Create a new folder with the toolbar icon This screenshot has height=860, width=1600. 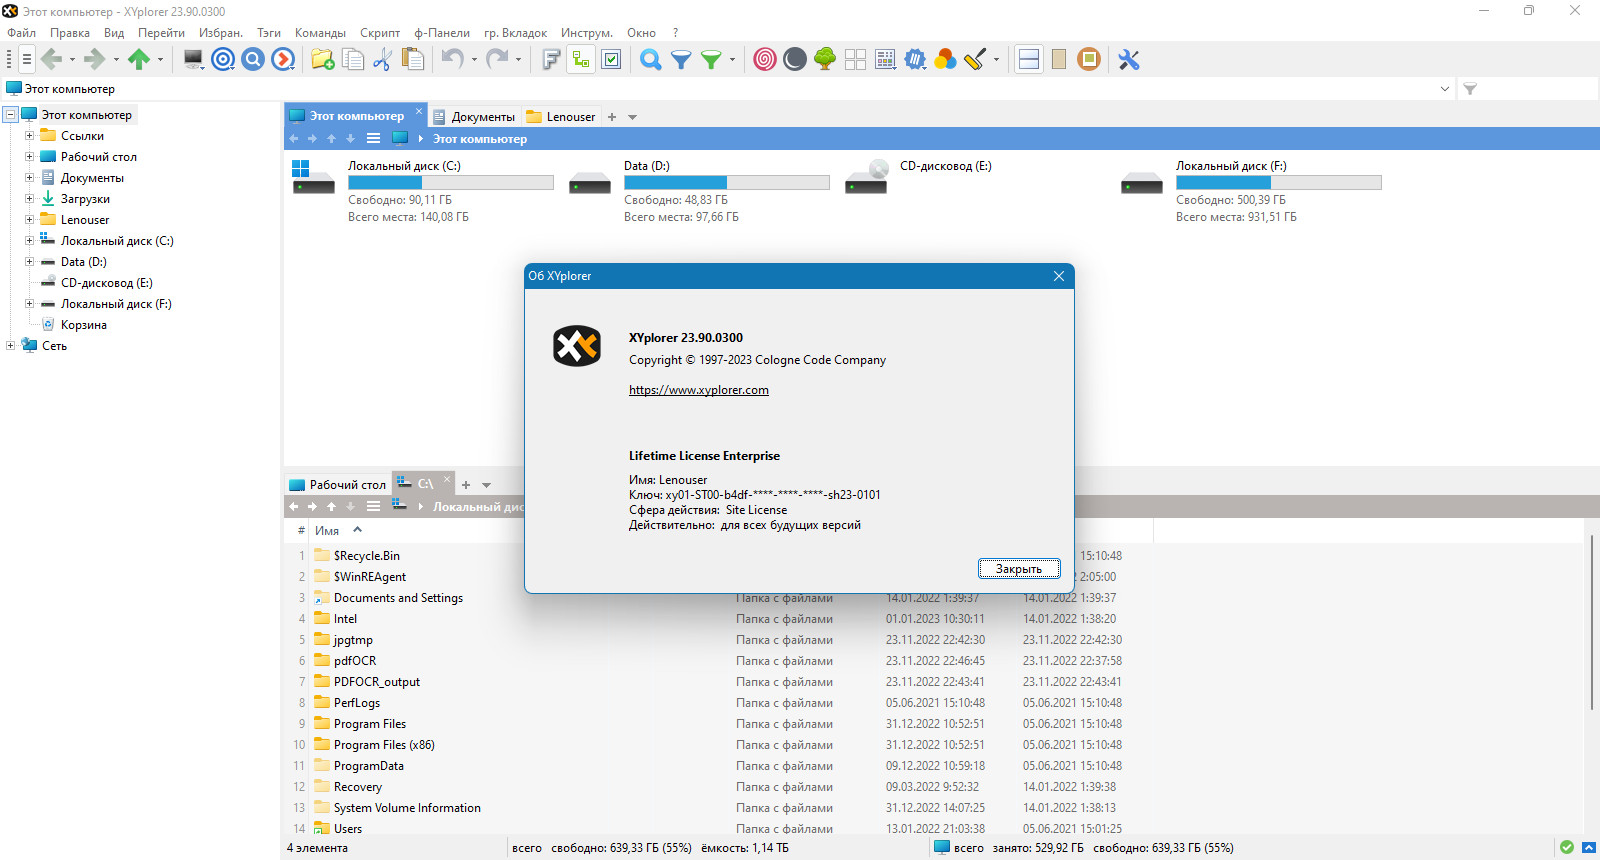[x=322, y=60]
